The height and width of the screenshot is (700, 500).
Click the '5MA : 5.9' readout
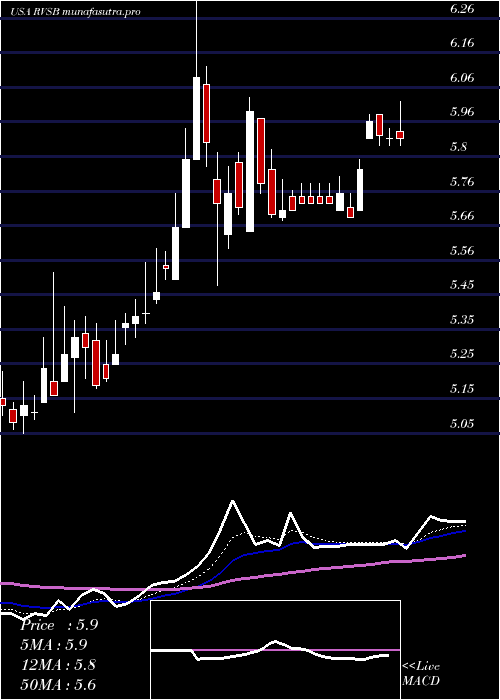(x=54, y=645)
